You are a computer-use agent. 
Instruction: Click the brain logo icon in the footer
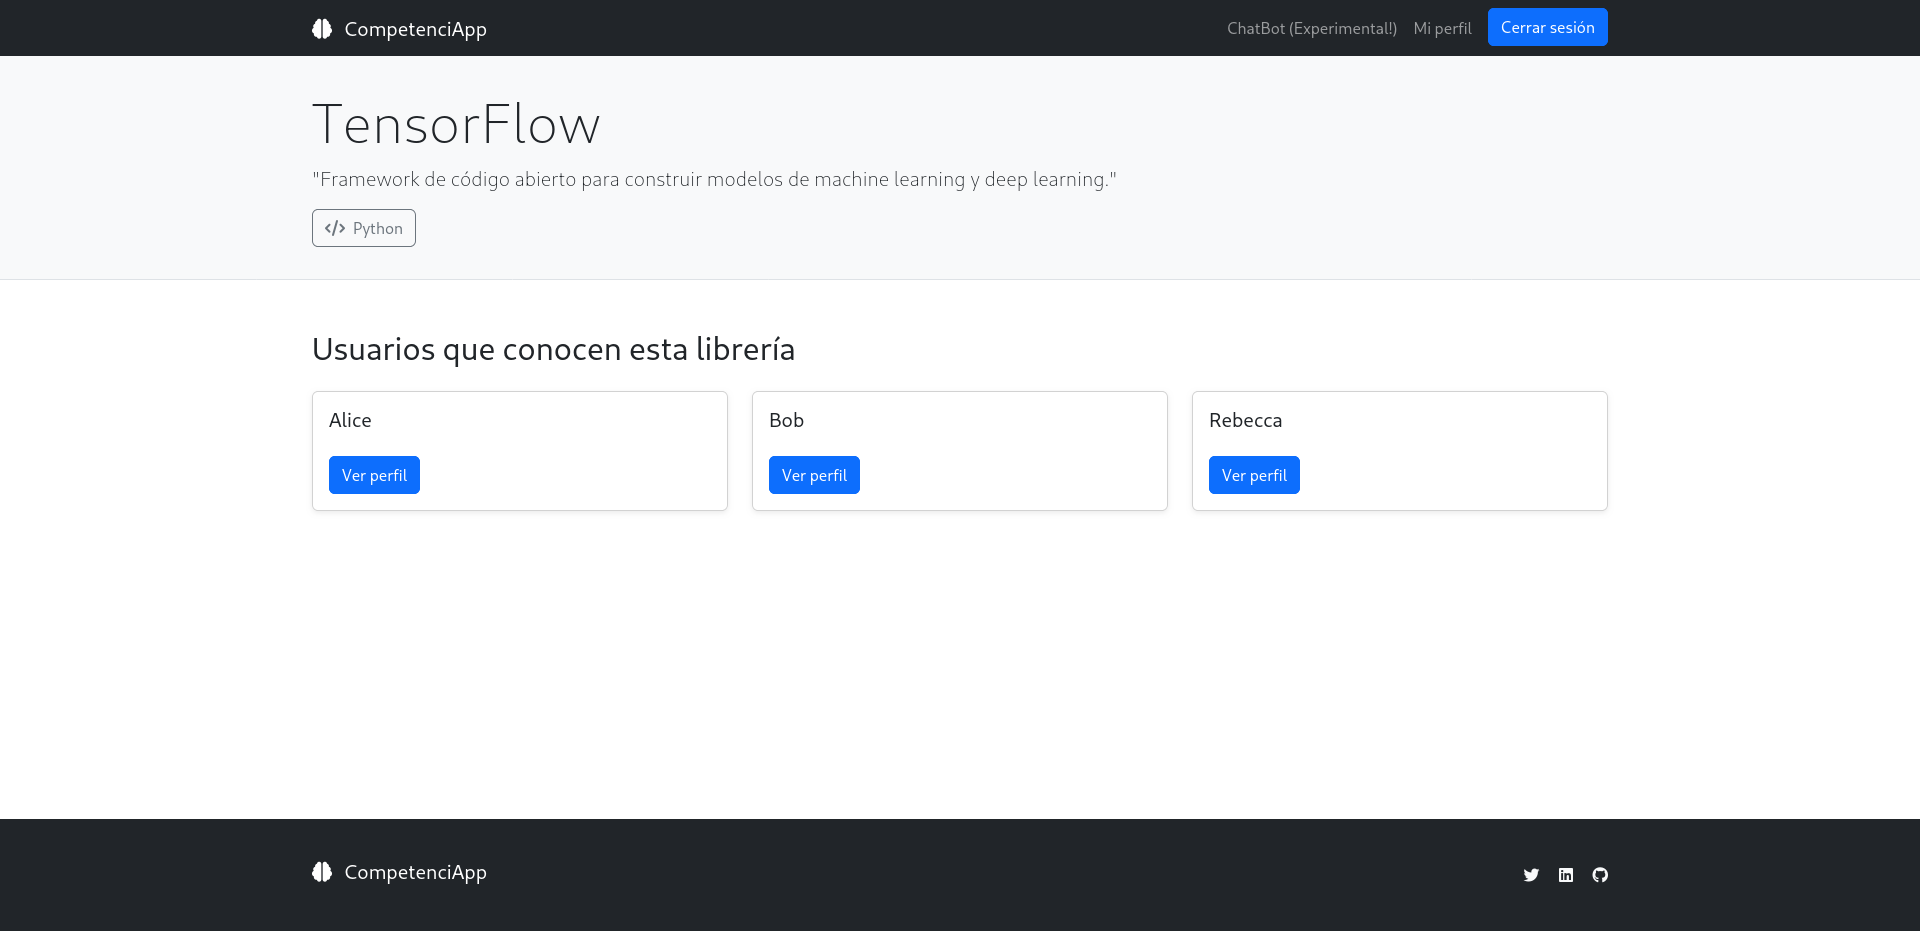pos(322,872)
